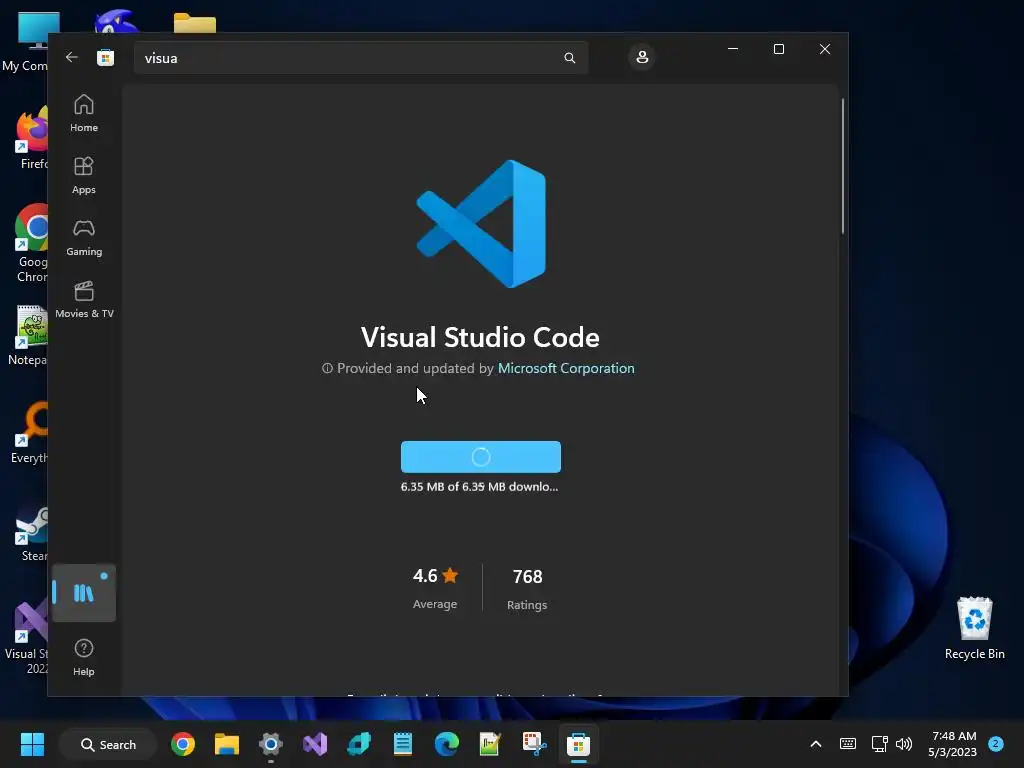Click the info icon before 'Provided and updated'
The width and height of the screenshot is (1024, 768).
327,368
